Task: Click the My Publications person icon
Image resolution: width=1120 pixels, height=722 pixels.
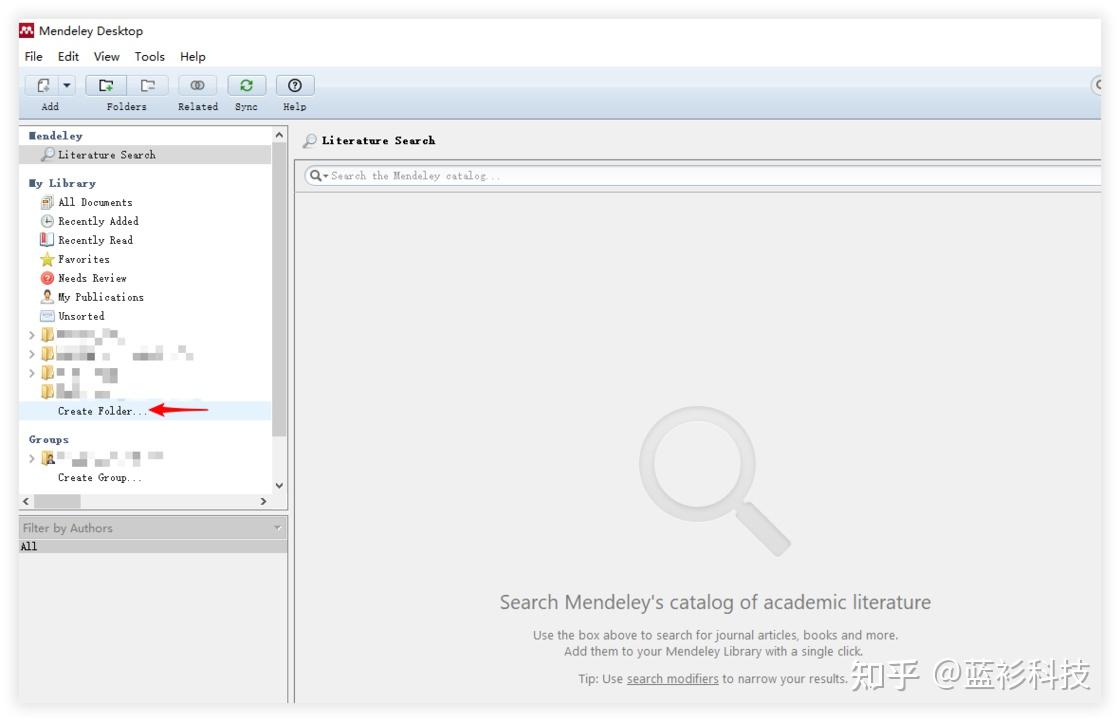Action: [x=47, y=296]
